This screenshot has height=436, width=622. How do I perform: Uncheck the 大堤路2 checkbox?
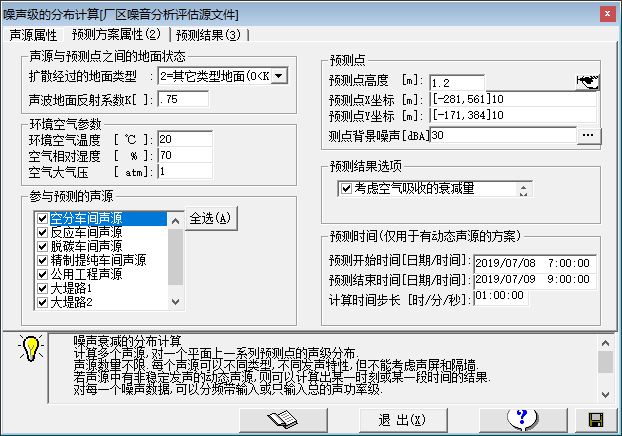click(x=42, y=302)
